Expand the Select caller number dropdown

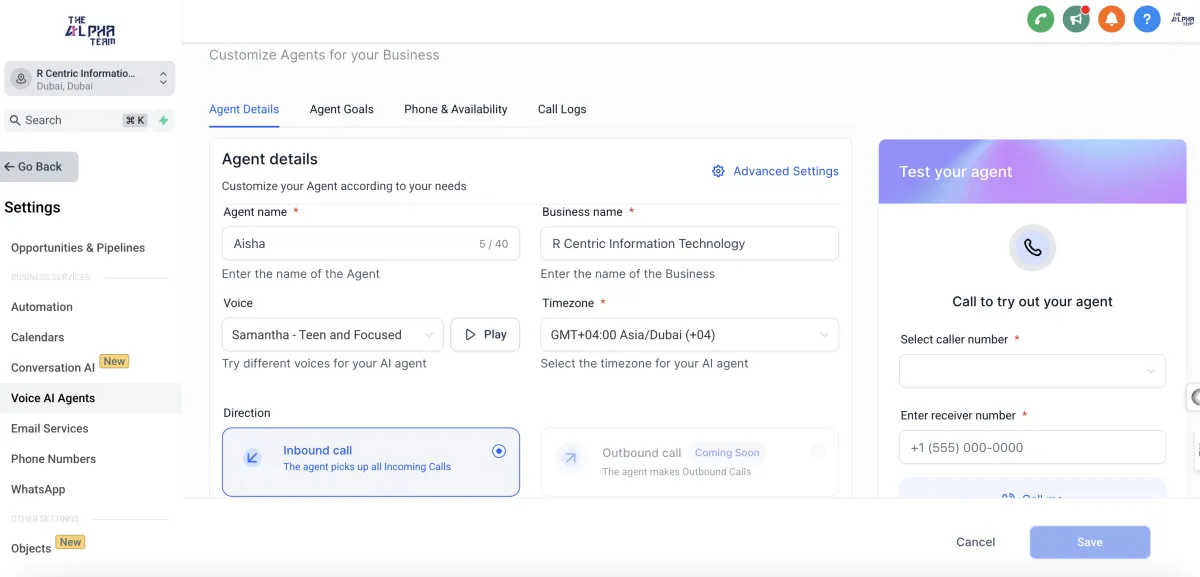click(1032, 371)
